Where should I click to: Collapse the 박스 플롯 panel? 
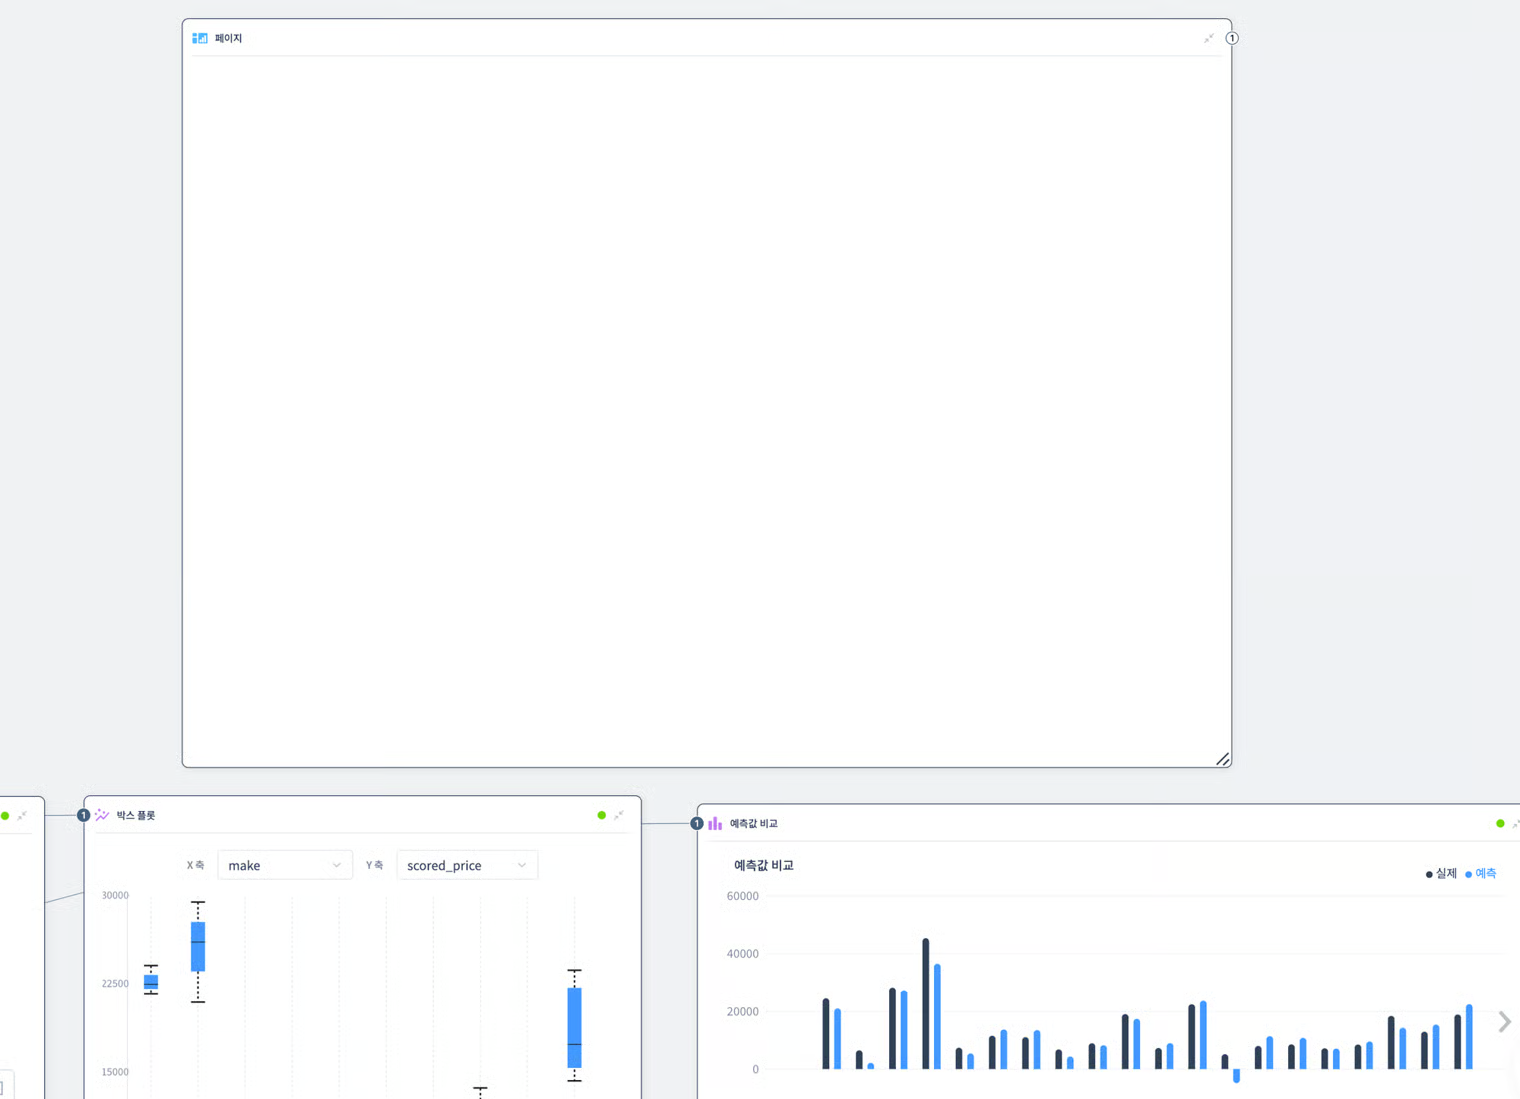click(x=619, y=815)
